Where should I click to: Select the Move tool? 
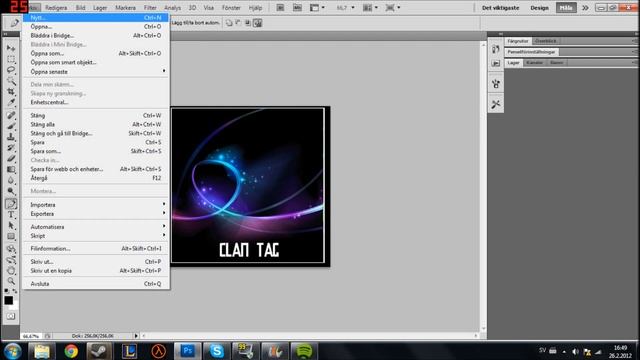pos(11,48)
